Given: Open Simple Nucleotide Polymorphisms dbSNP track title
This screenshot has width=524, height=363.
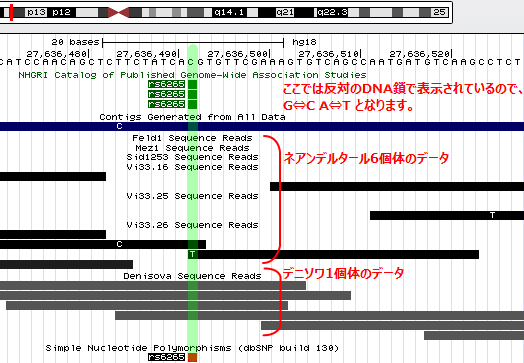Looking at the screenshot, I should pyautogui.click(x=192, y=348).
